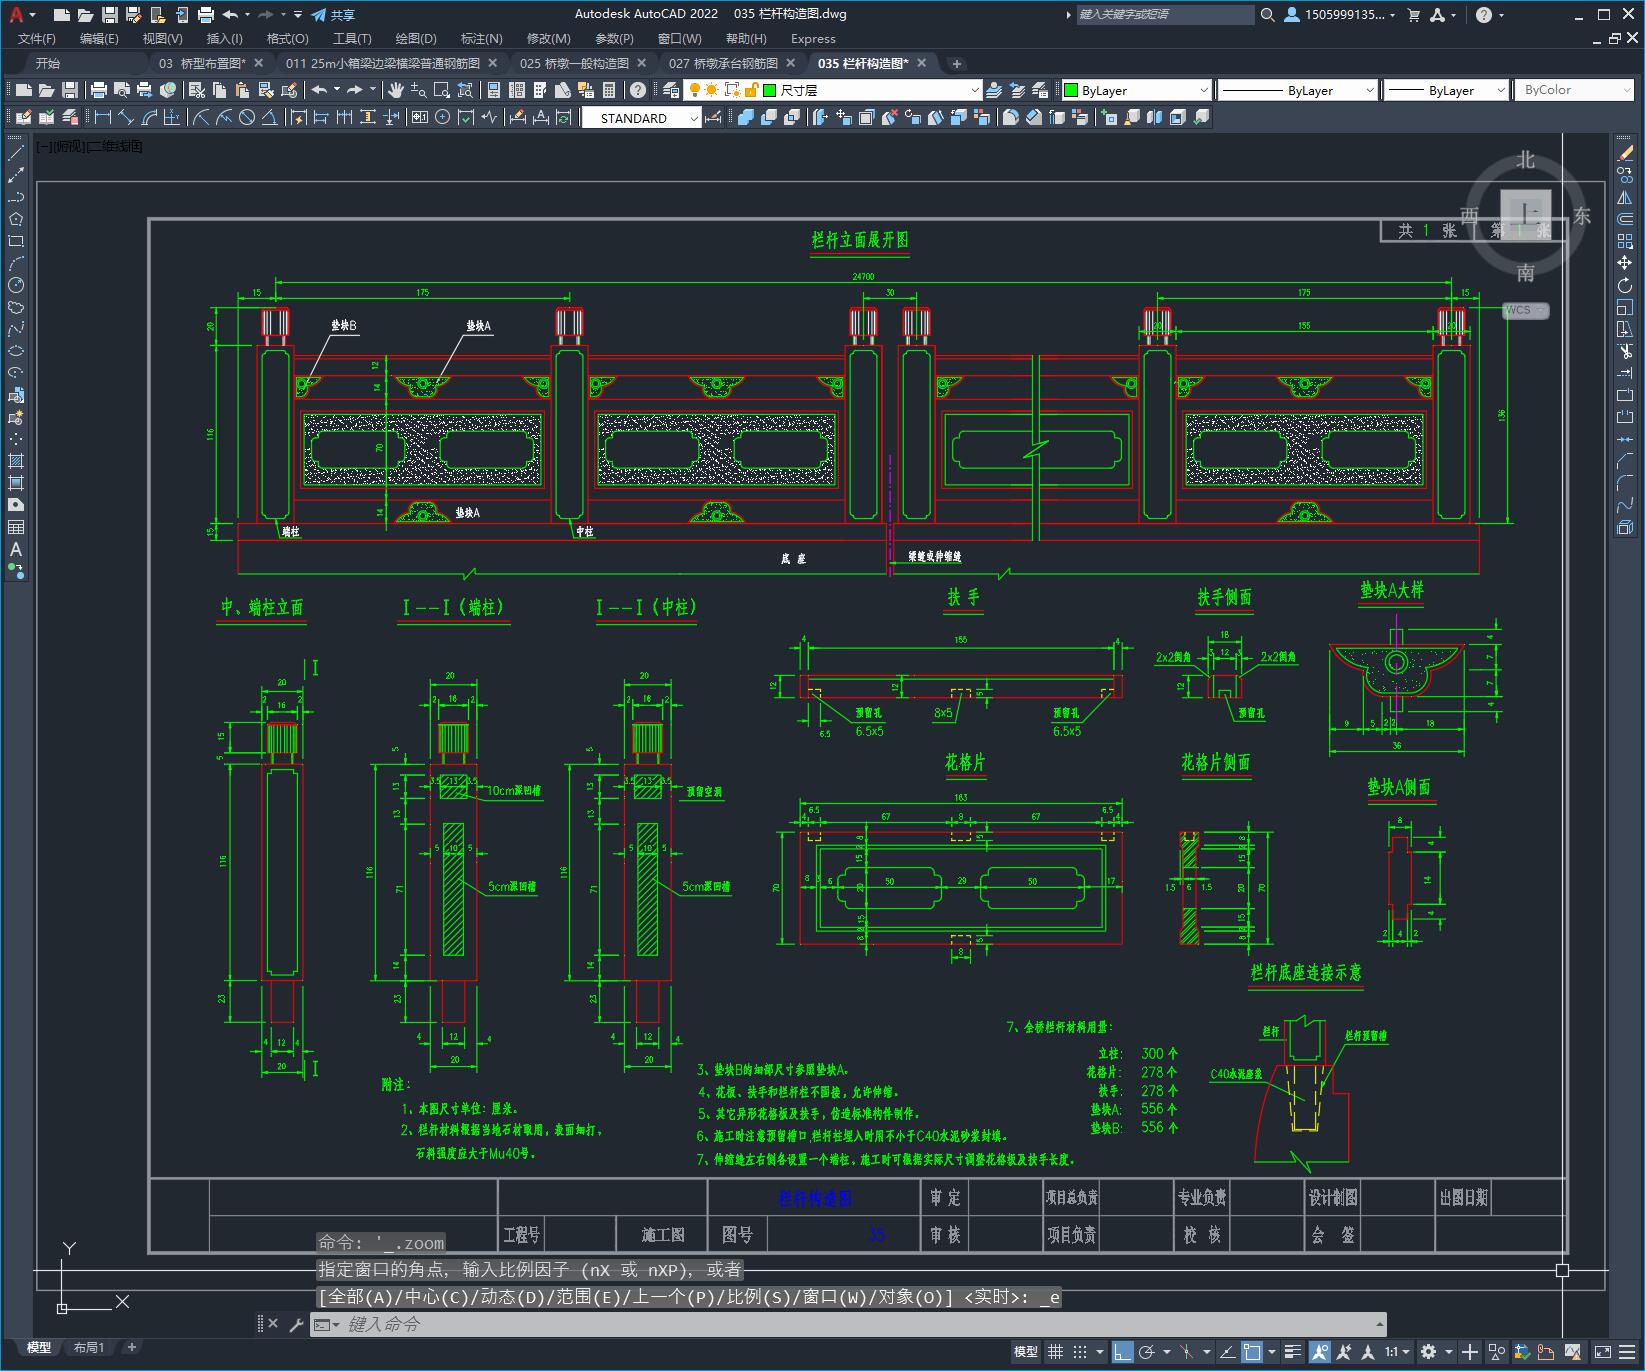Image resolution: width=1645 pixels, height=1371 pixels.
Task: Click the Help question mark toolbar icon
Action: (638, 90)
